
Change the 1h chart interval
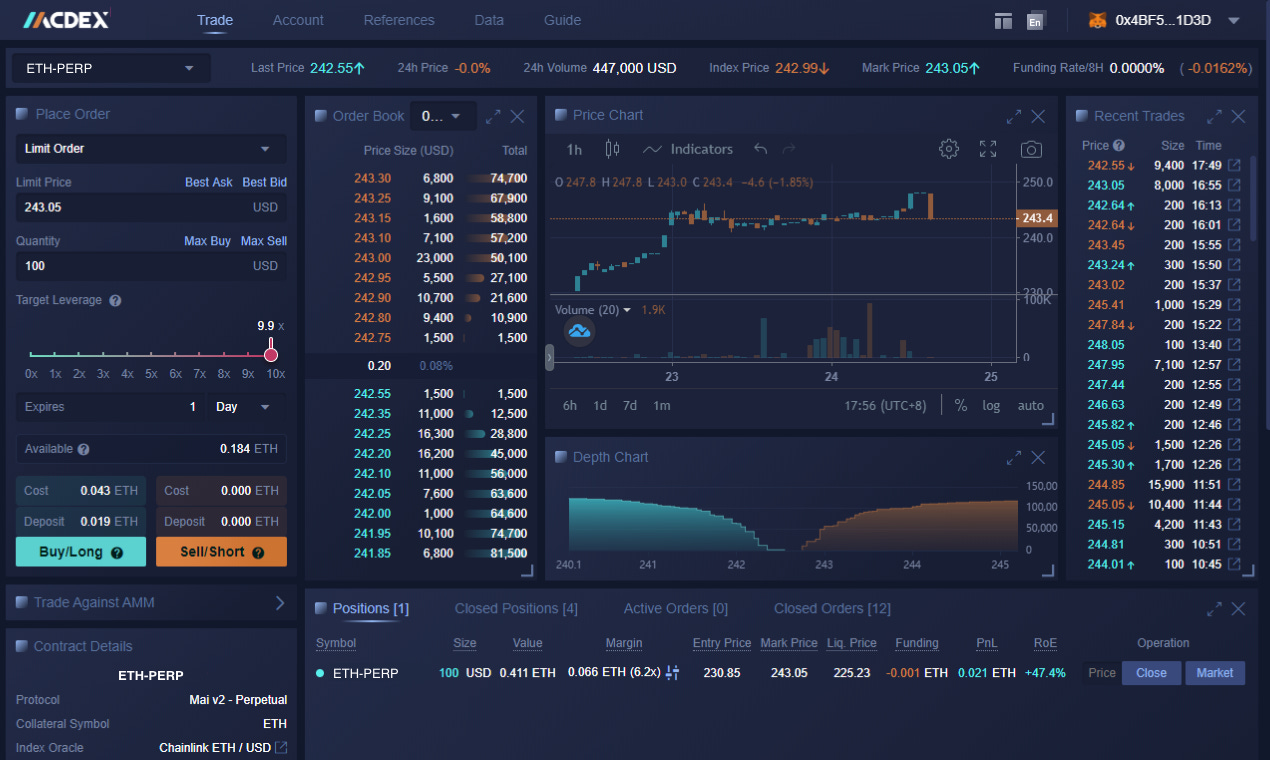click(x=574, y=149)
